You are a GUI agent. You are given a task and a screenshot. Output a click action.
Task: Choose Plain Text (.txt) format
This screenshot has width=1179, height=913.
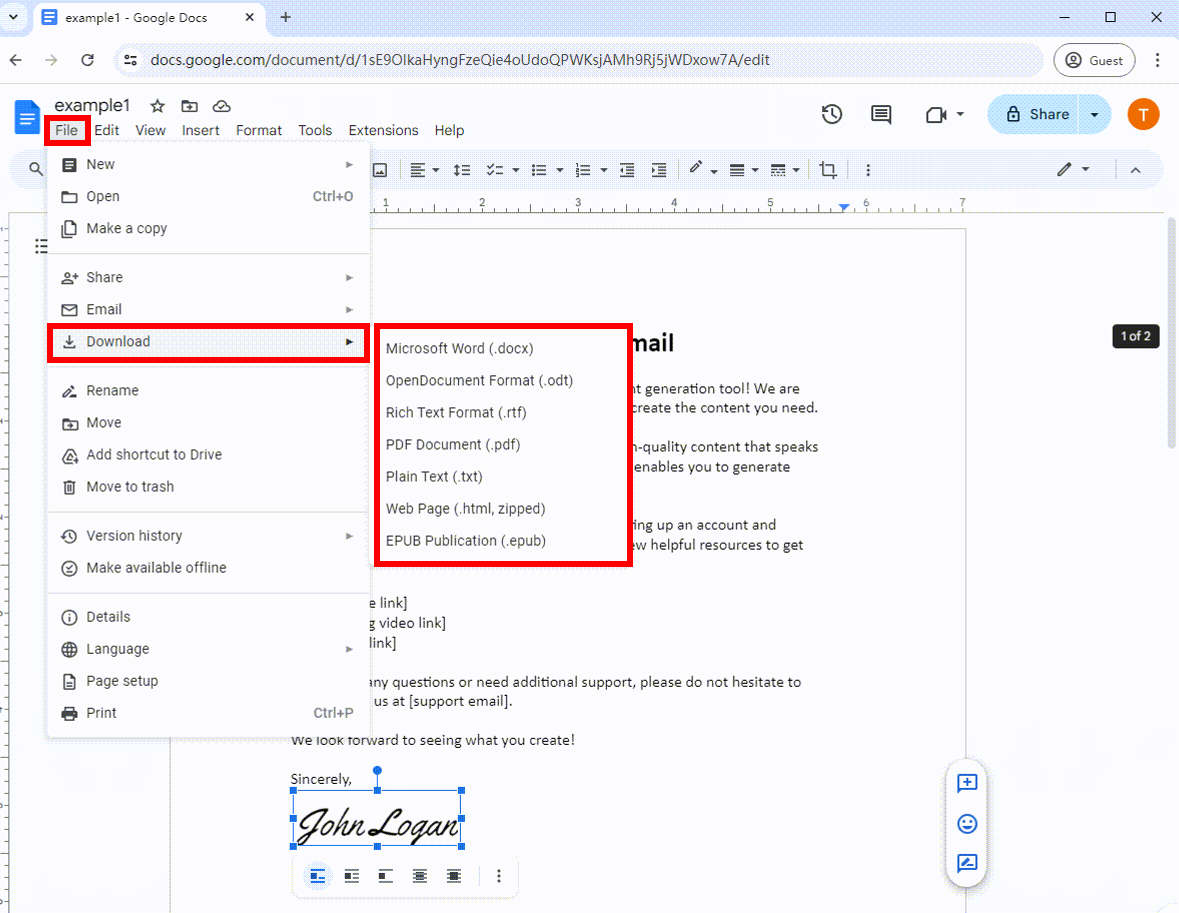click(434, 476)
